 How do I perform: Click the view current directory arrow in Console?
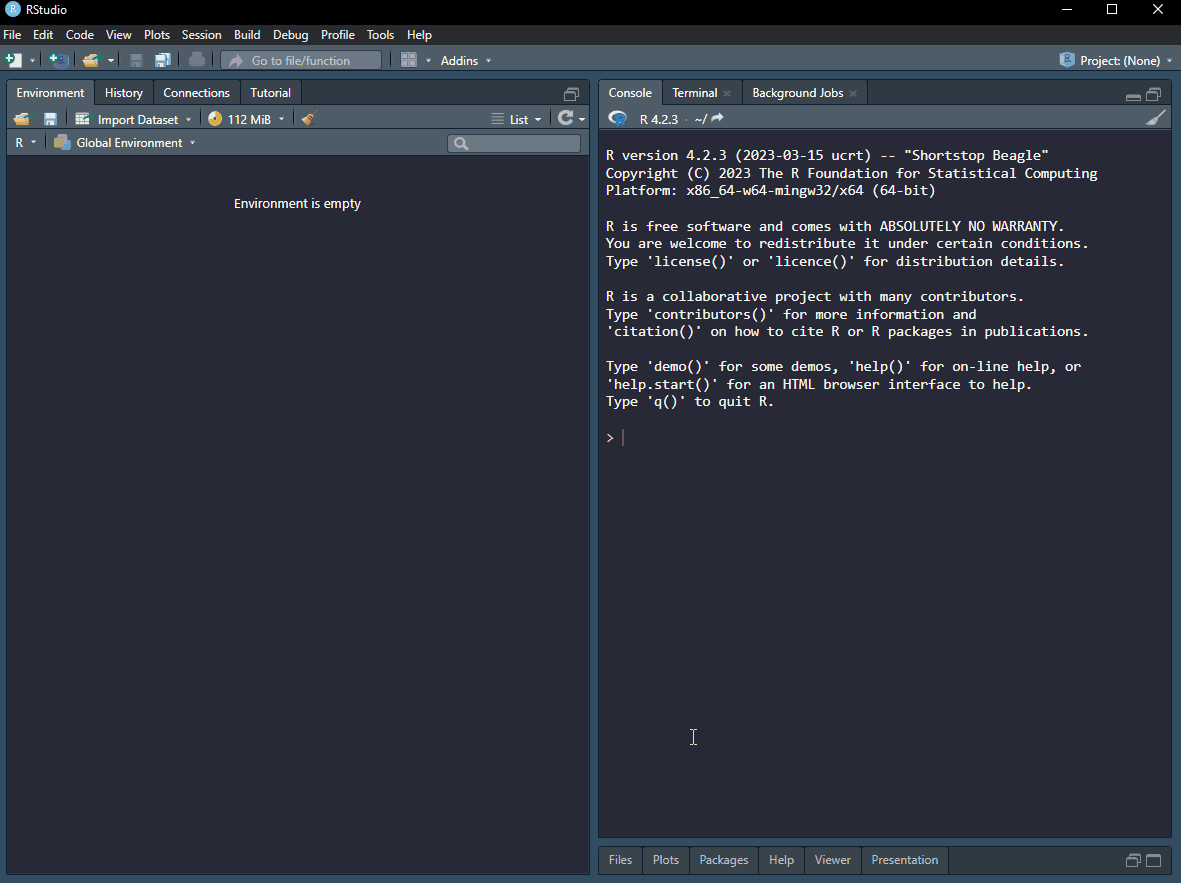(717, 119)
